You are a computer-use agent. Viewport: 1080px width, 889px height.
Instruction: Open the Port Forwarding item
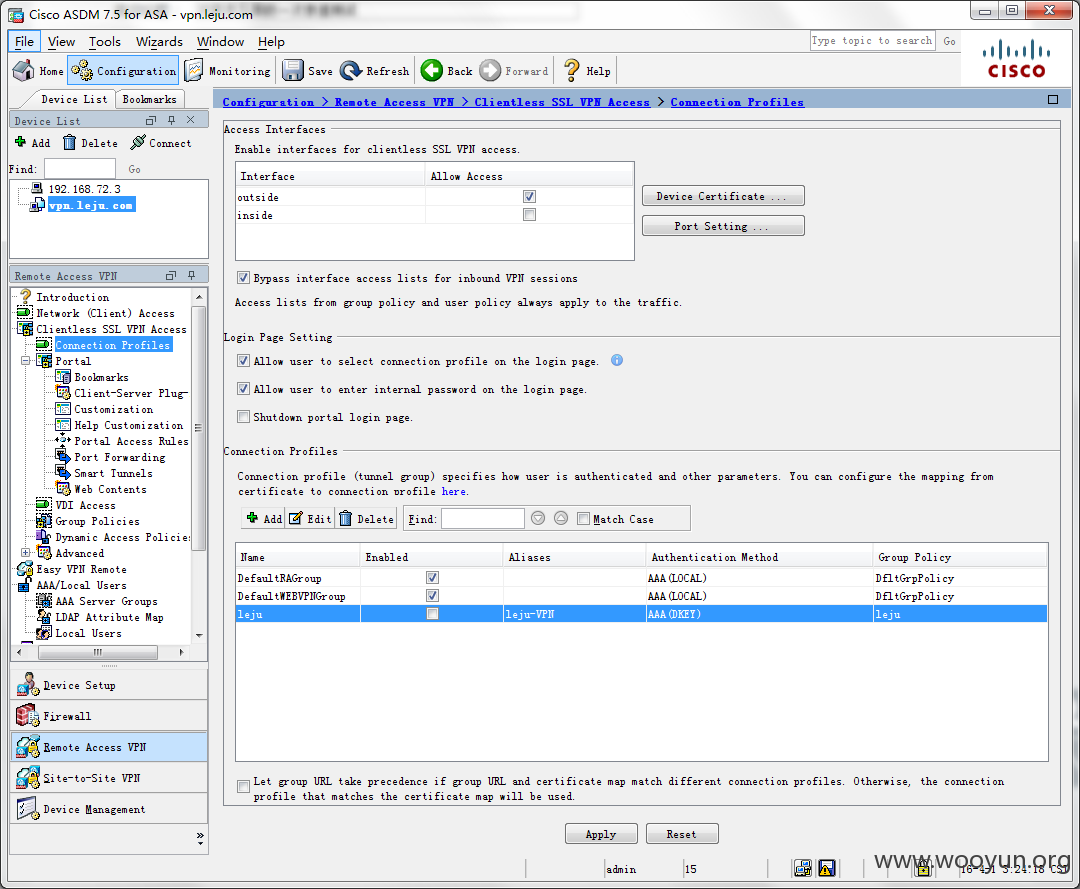120,457
